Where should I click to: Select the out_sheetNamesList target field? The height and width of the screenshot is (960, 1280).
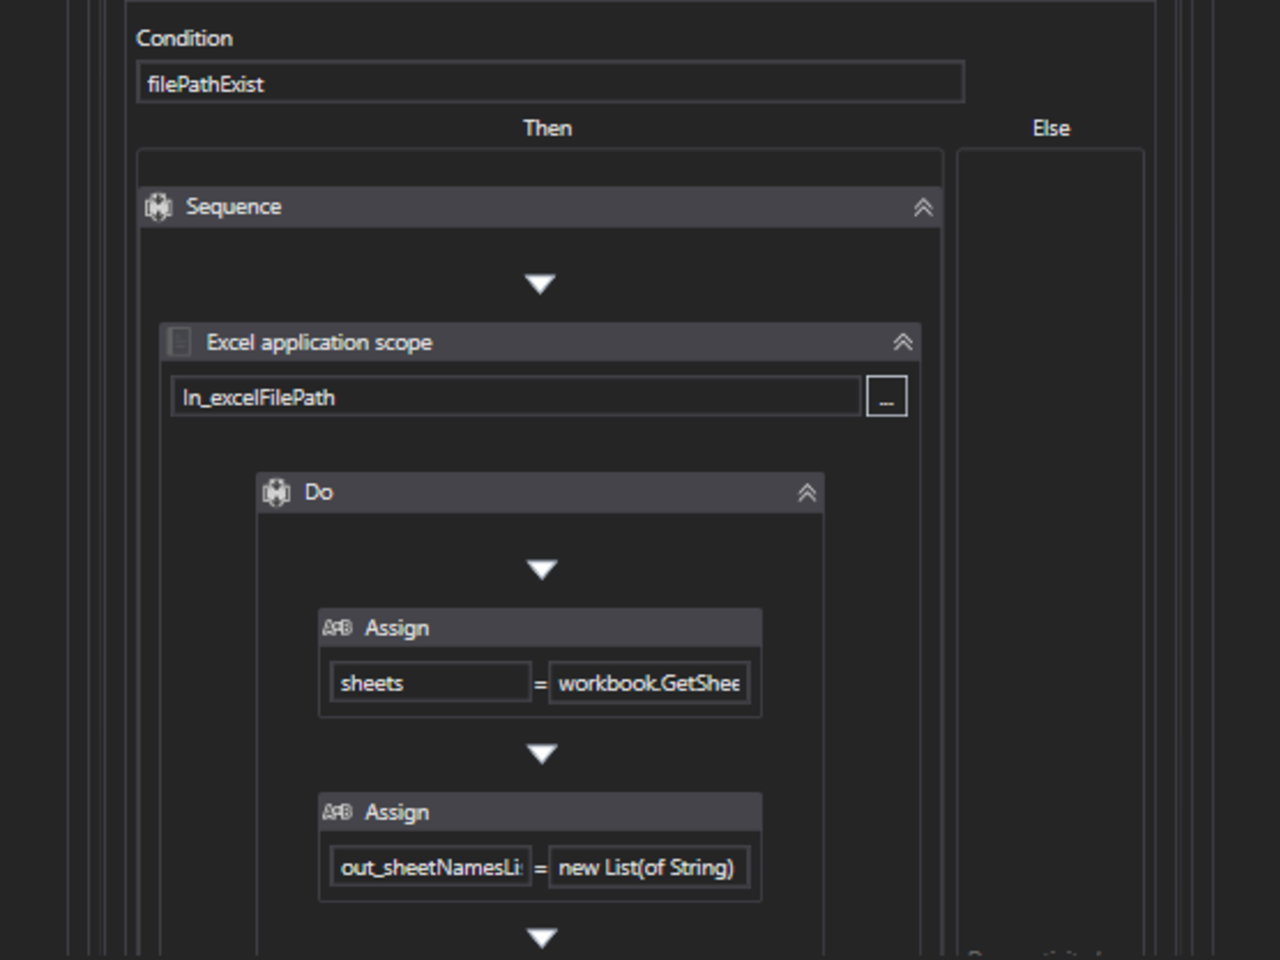click(x=430, y=867)
